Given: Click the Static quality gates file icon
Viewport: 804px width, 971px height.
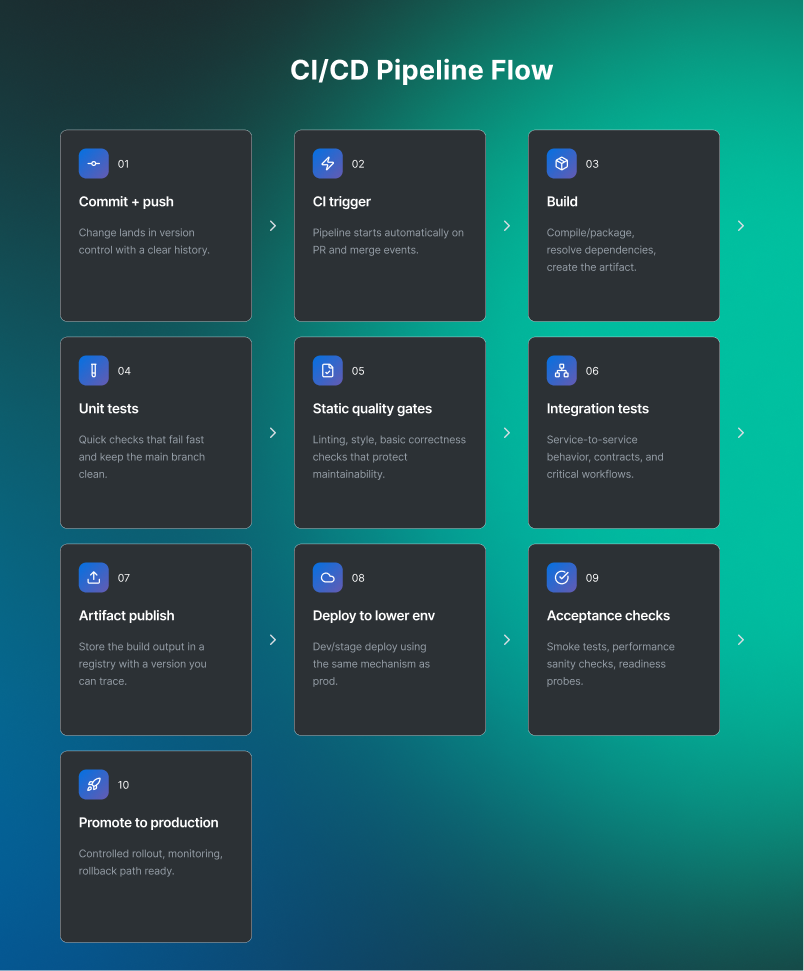Looking at the screenshot, I should (328, 371).
